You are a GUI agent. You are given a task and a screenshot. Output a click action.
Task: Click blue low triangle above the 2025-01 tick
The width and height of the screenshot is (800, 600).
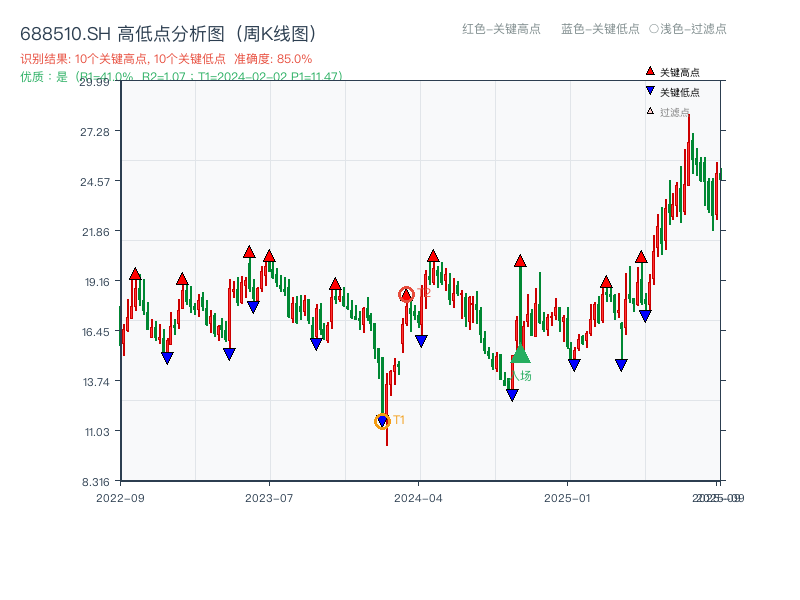click(574, 365)
